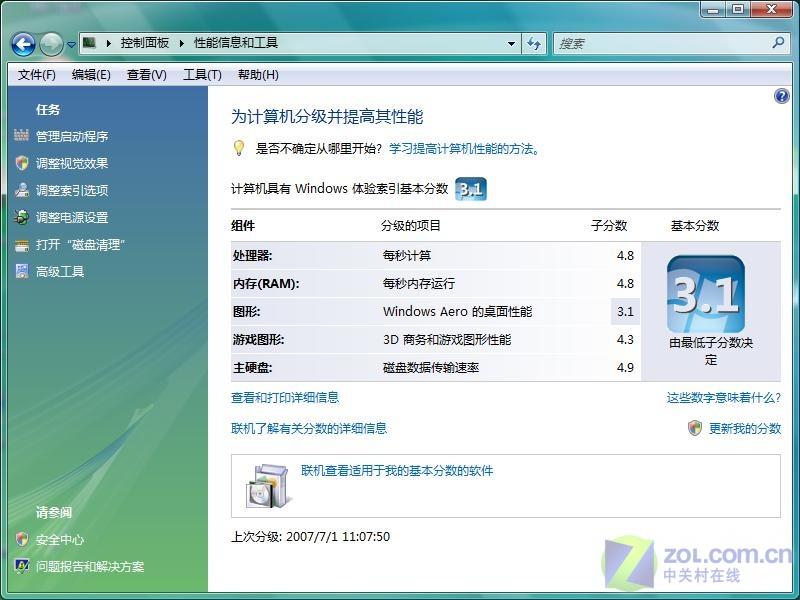Click the shield icon beside 调整视觉效果
This screenshot has height=600, width=800.
tap(21, 163)
